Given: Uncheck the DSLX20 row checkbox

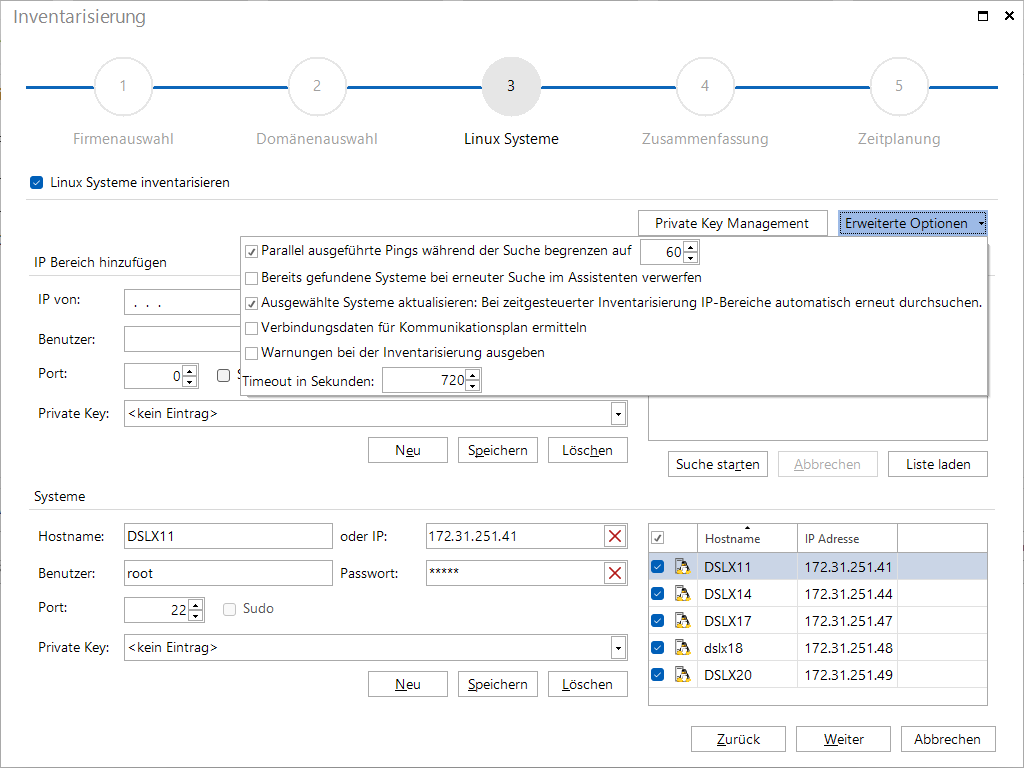Looking at the screenshot, I should pyautogui.click(x=658, y=675).
